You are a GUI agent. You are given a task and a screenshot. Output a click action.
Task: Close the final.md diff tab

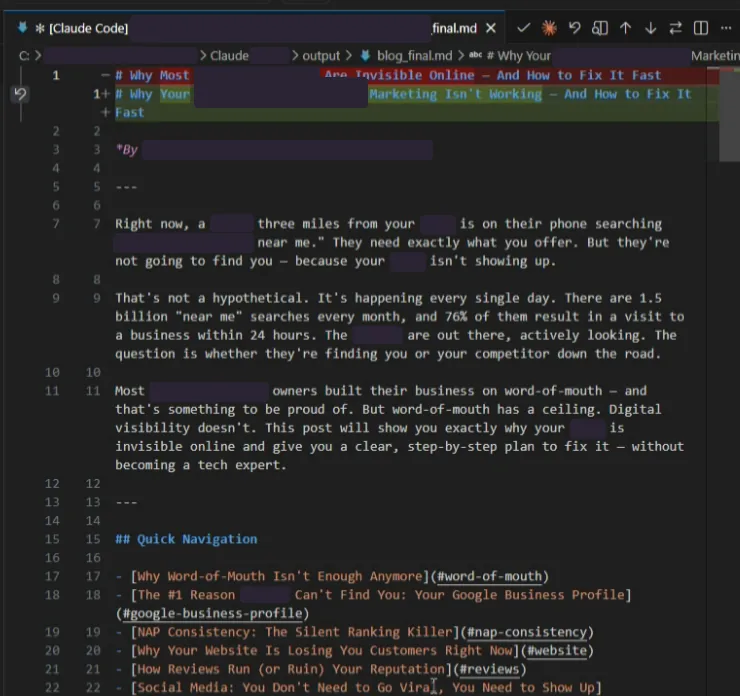[x=491, y=28]
